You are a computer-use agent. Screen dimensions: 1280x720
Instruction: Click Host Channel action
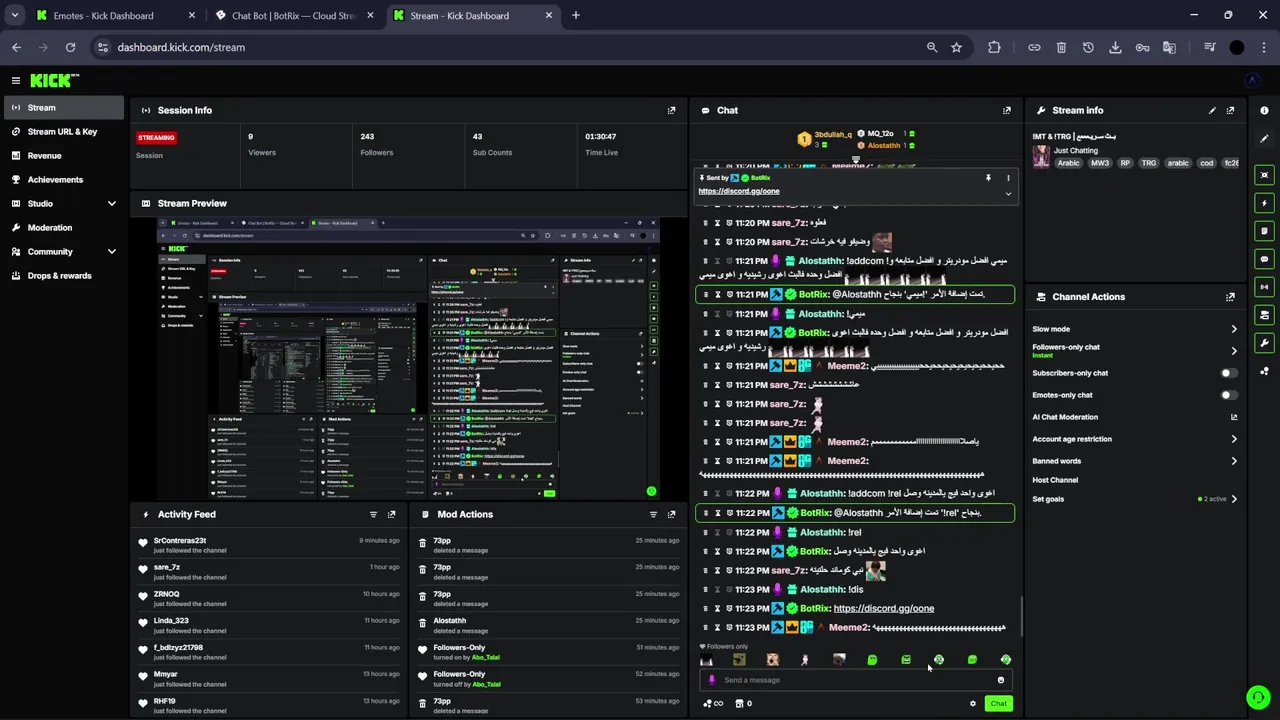point(1055,480)
